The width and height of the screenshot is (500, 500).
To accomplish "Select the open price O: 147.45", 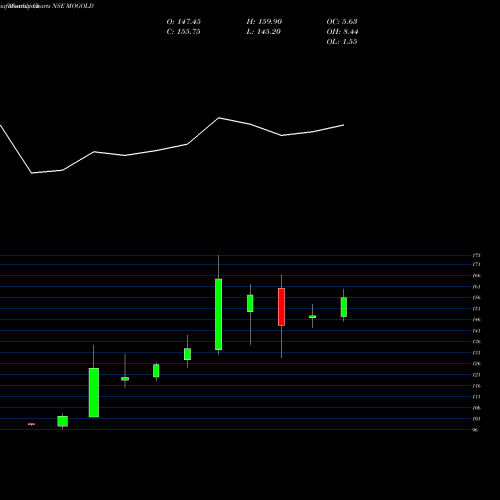I will click(x=184, y=22).
